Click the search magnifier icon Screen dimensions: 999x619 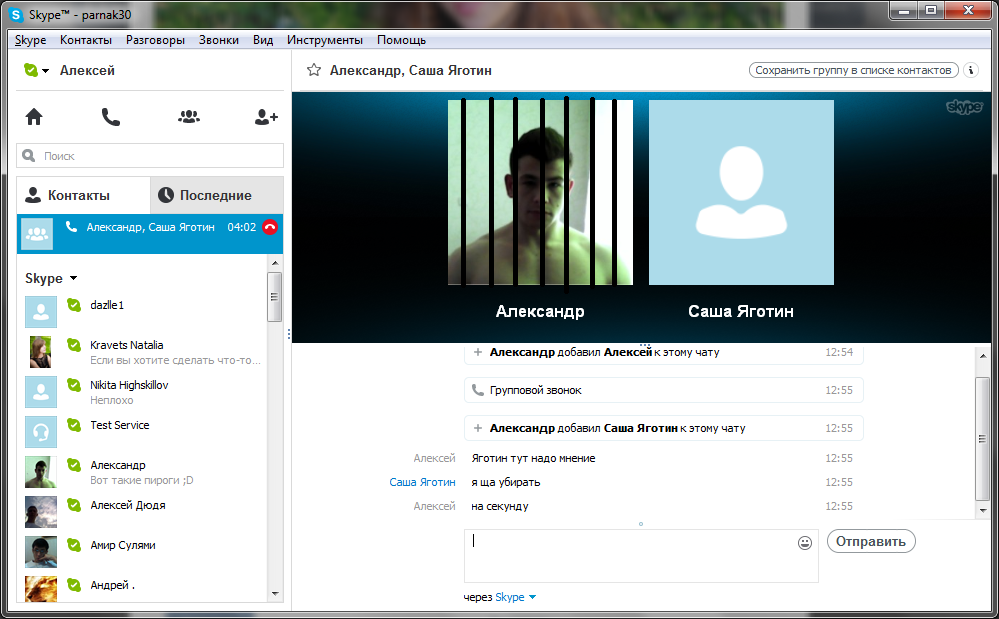click(29, 155)
